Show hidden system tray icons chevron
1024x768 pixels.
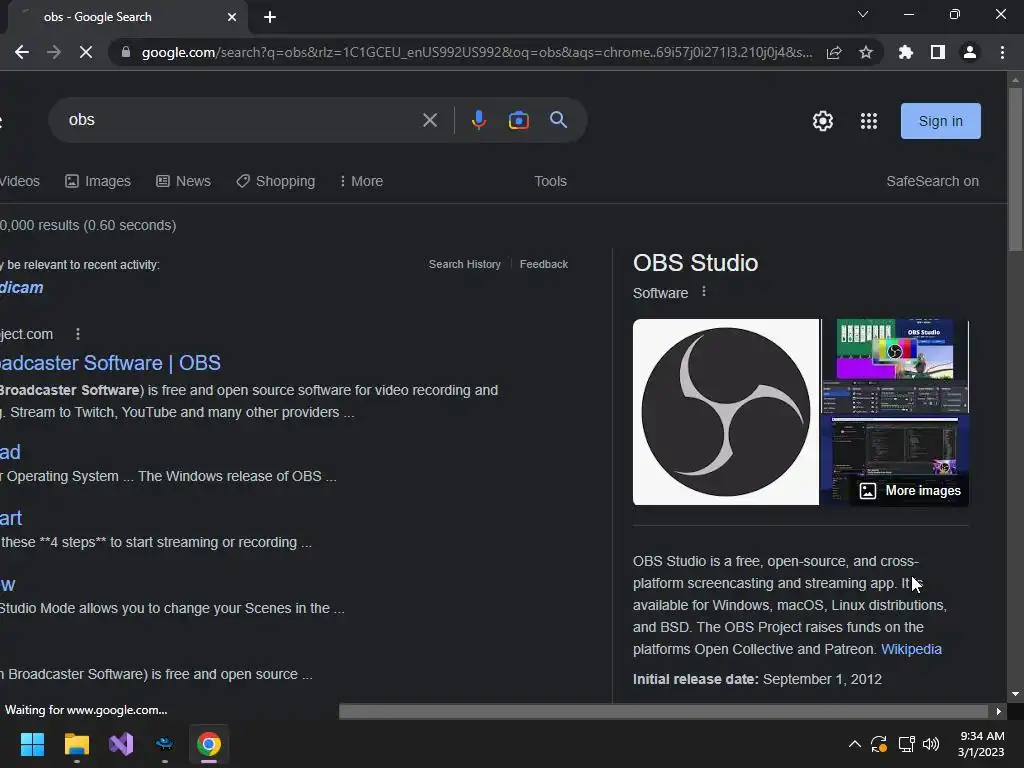[x=854, y=744]
